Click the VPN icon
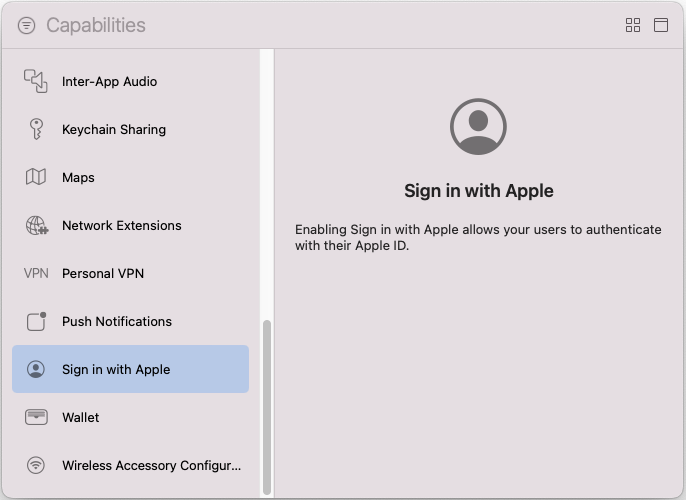 pos(36,273)
